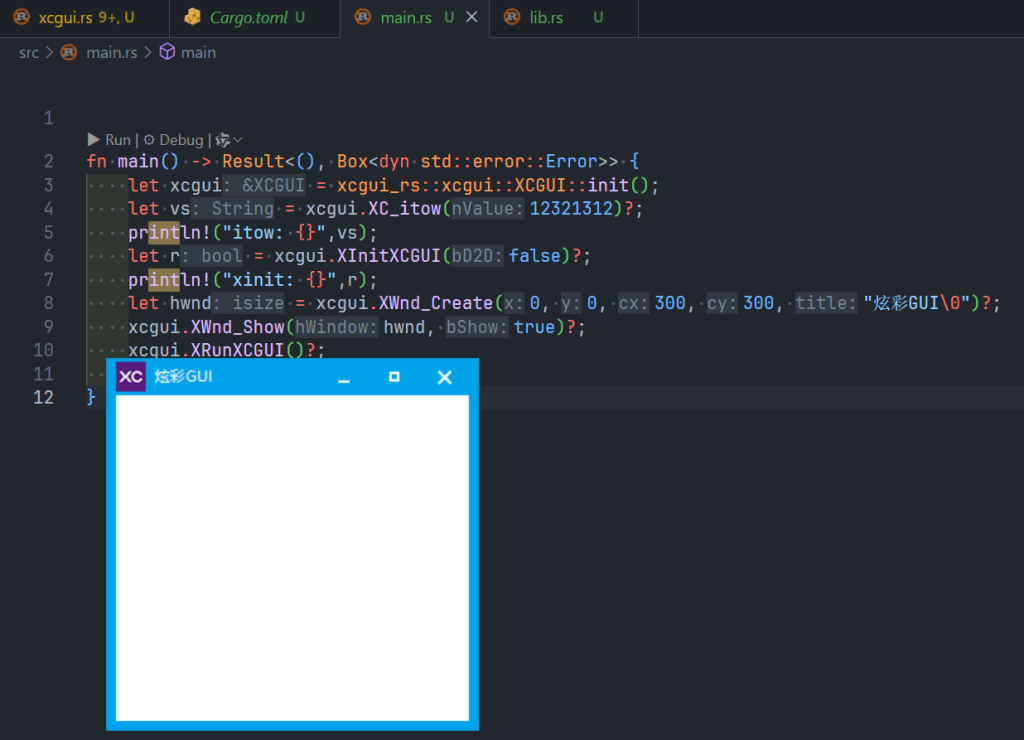Run the main function via codelens
This screenshot has width=1024, height=740.
117,140
